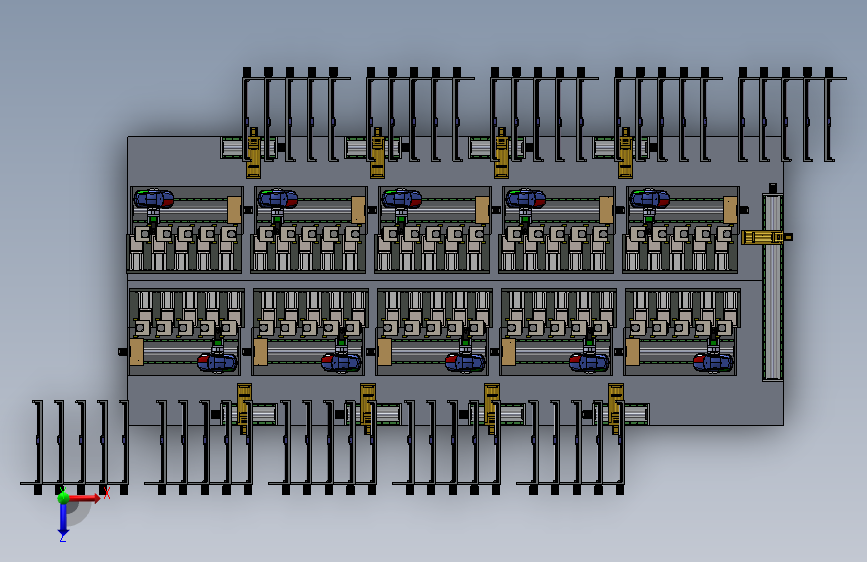
Task: Select the horizontal yellow actuator at right conveyor
Action: pyautogui.click(x=766, y=237)
